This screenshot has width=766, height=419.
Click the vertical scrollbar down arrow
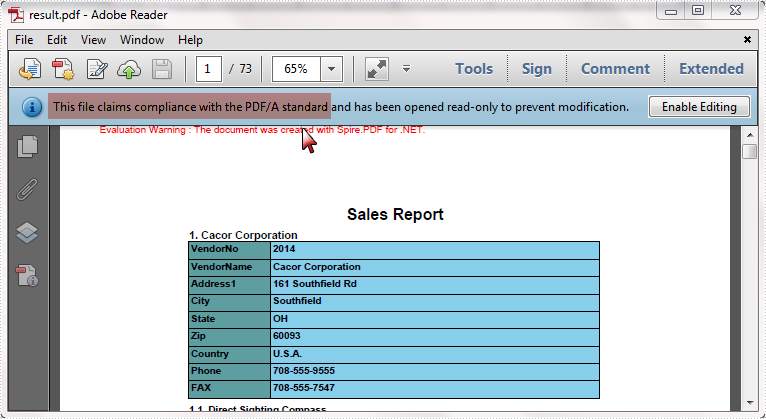(749, 403)
